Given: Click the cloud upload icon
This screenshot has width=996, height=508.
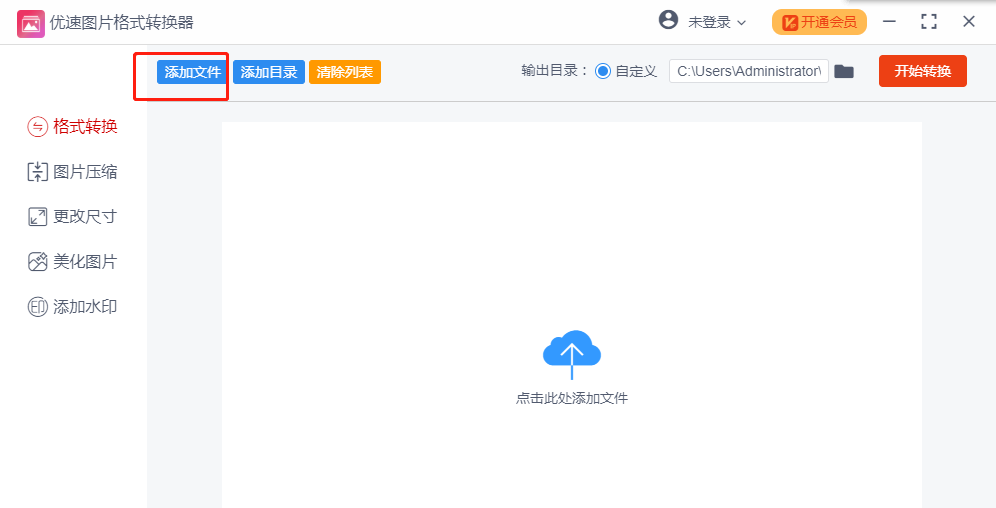Looking at the screenshot, I should tap(572, 354).
